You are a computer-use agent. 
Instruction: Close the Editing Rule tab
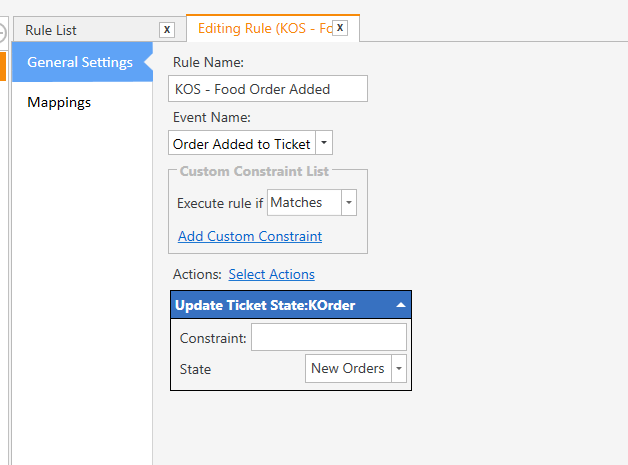click(340, 28)
